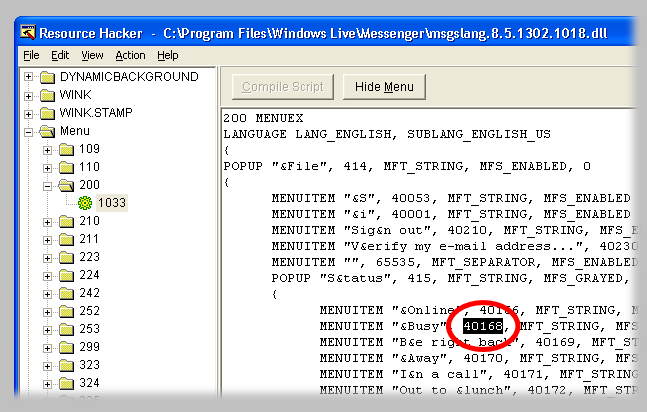The height and width of the screenshot is (412, 647).
Task: Click the 253 folder icon
Action: 66,329
